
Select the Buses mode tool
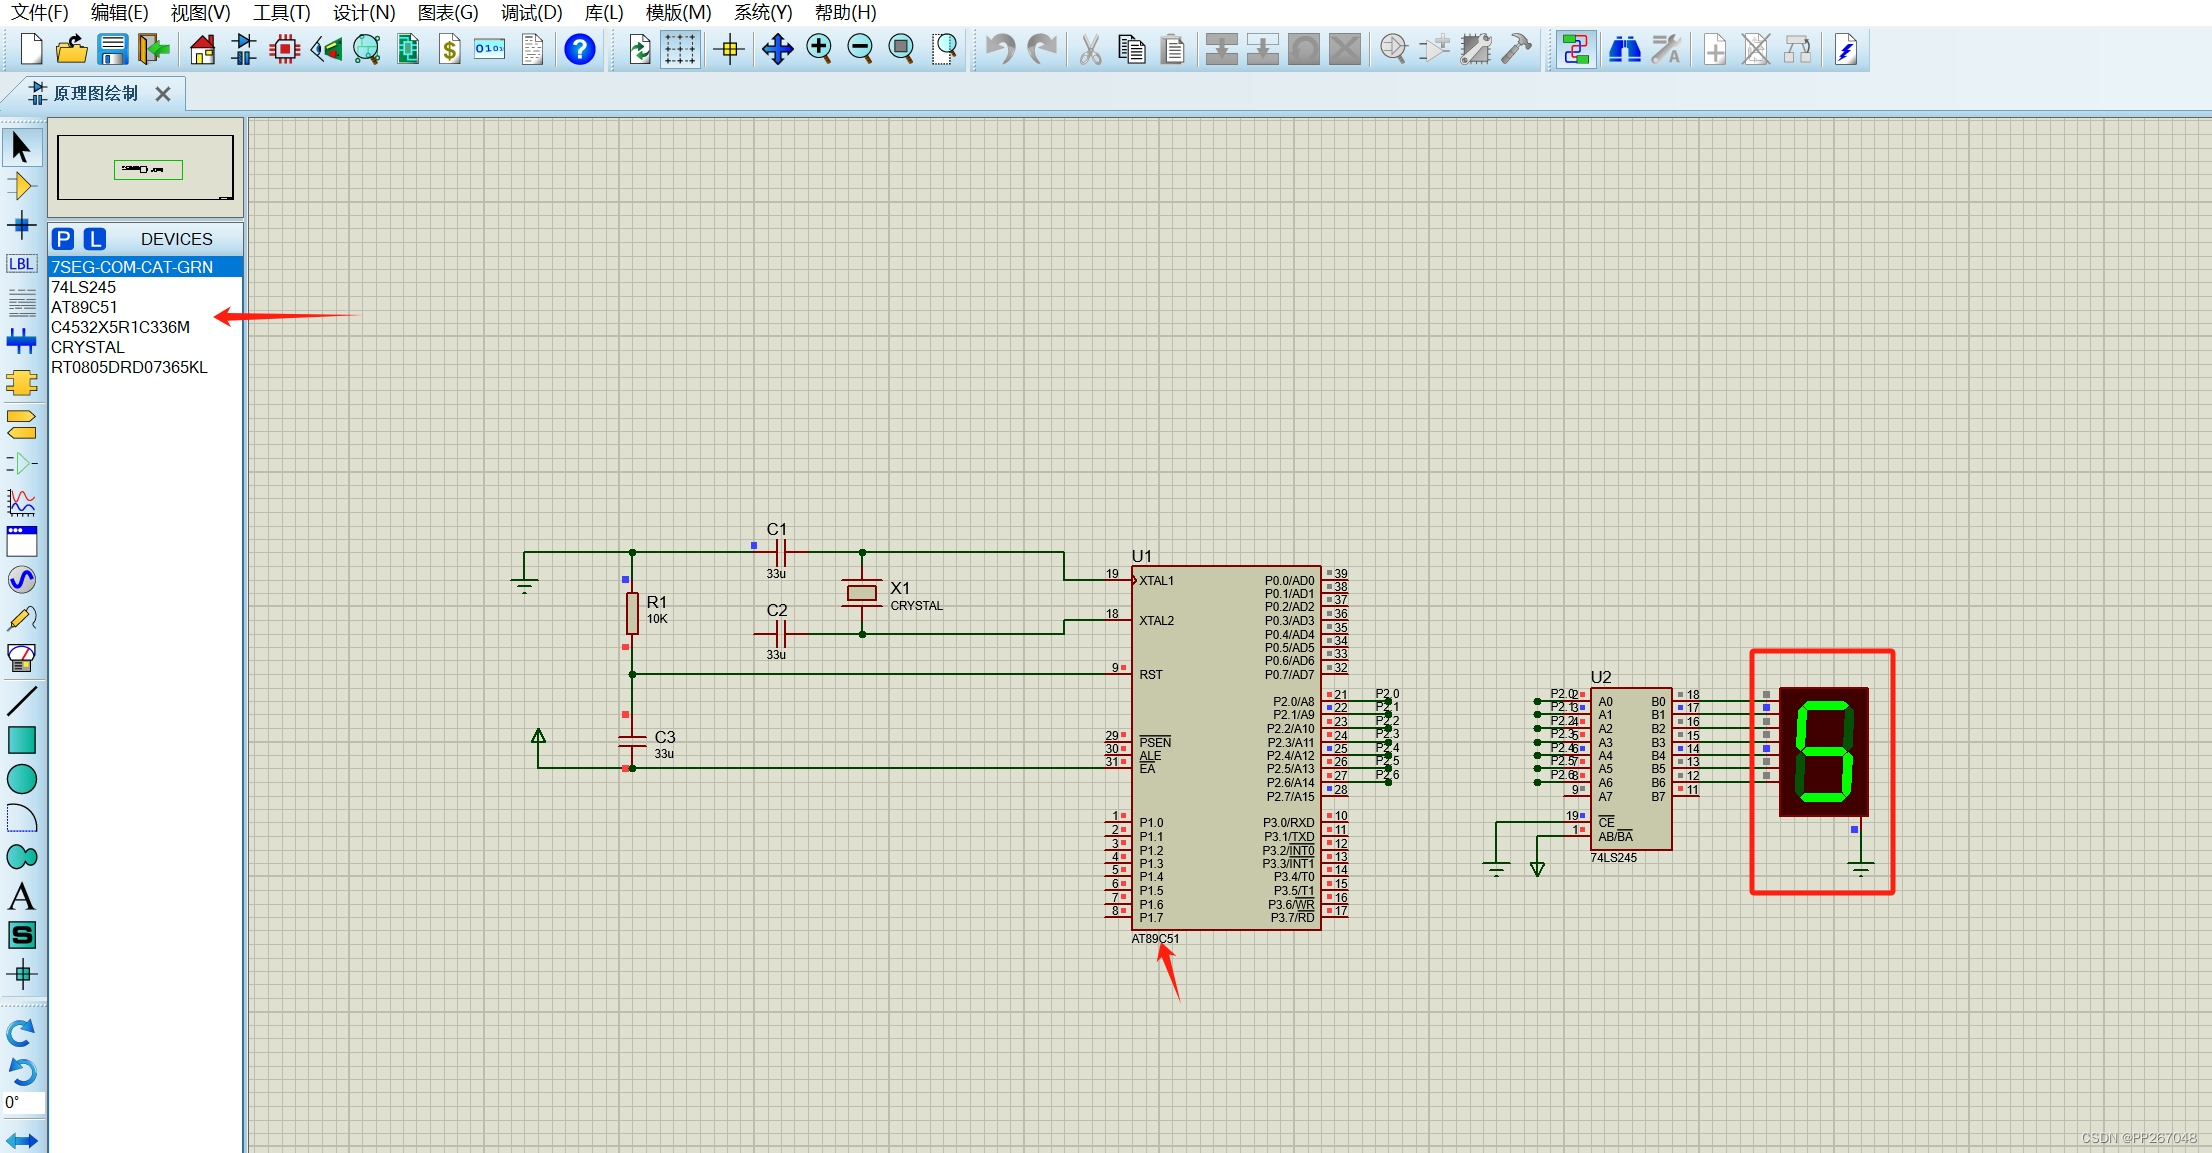pos(21,342)
